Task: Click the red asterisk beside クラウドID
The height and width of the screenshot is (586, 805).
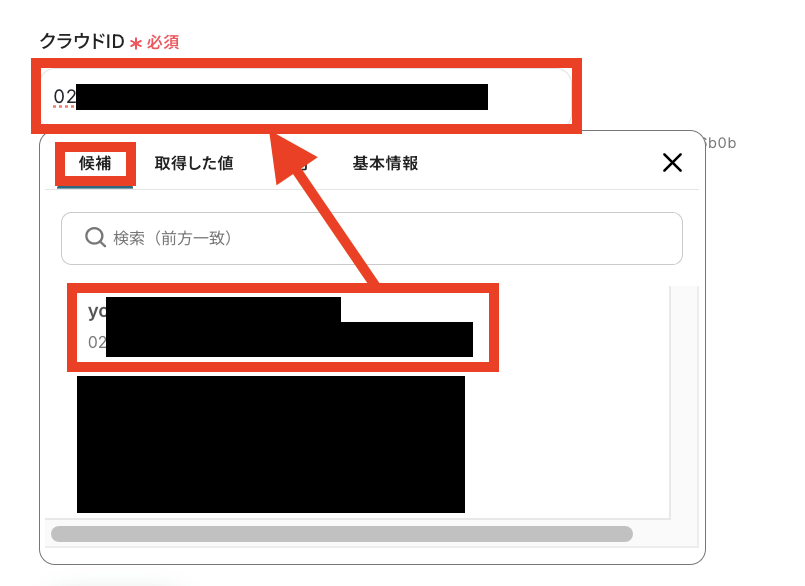Action: [x=136, y=43]
